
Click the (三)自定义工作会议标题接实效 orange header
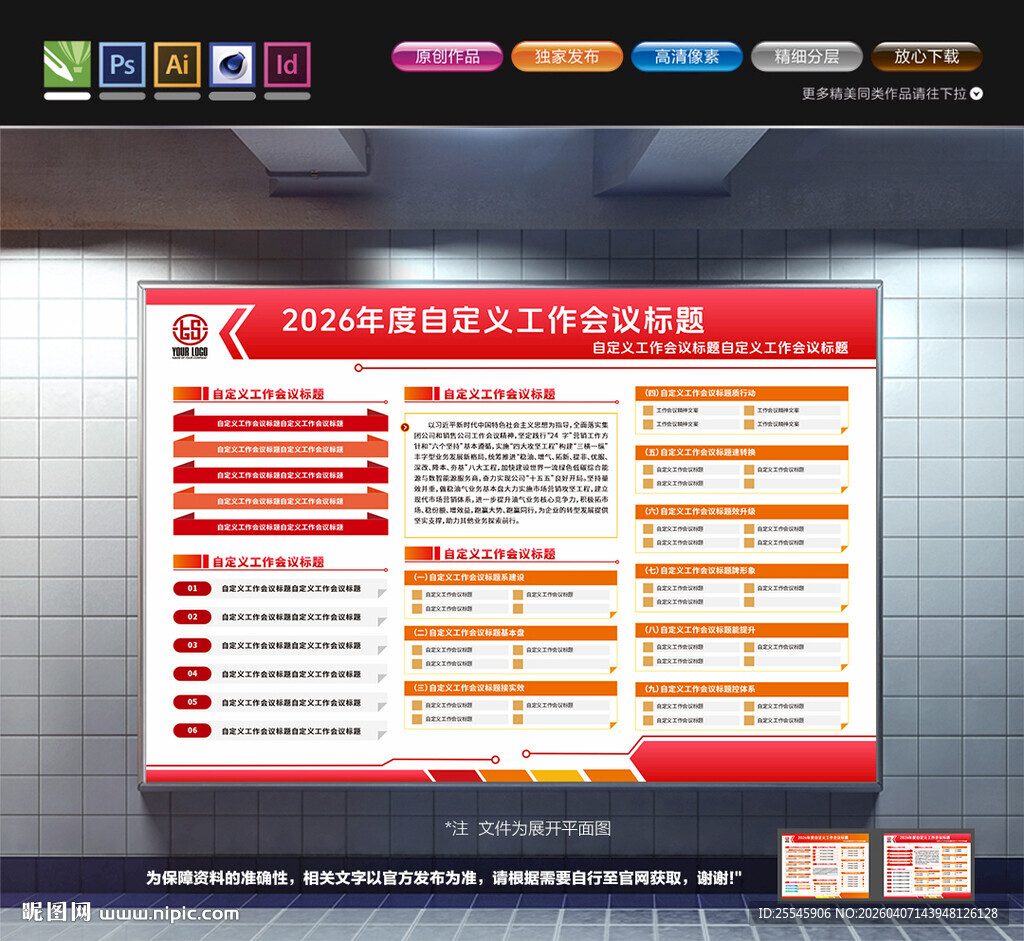[511, 688]
